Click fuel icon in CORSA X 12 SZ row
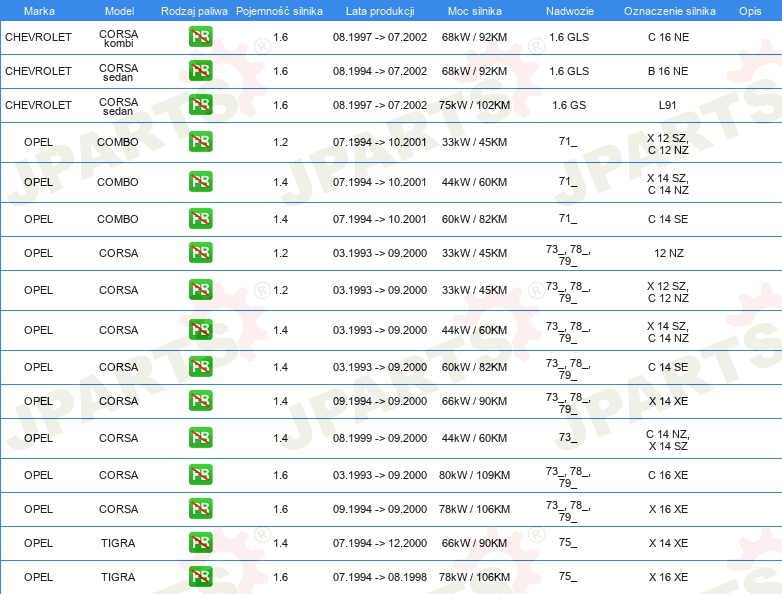Image resolution: width=782 pixels, height=594 pixels. [x=200, y=290]
